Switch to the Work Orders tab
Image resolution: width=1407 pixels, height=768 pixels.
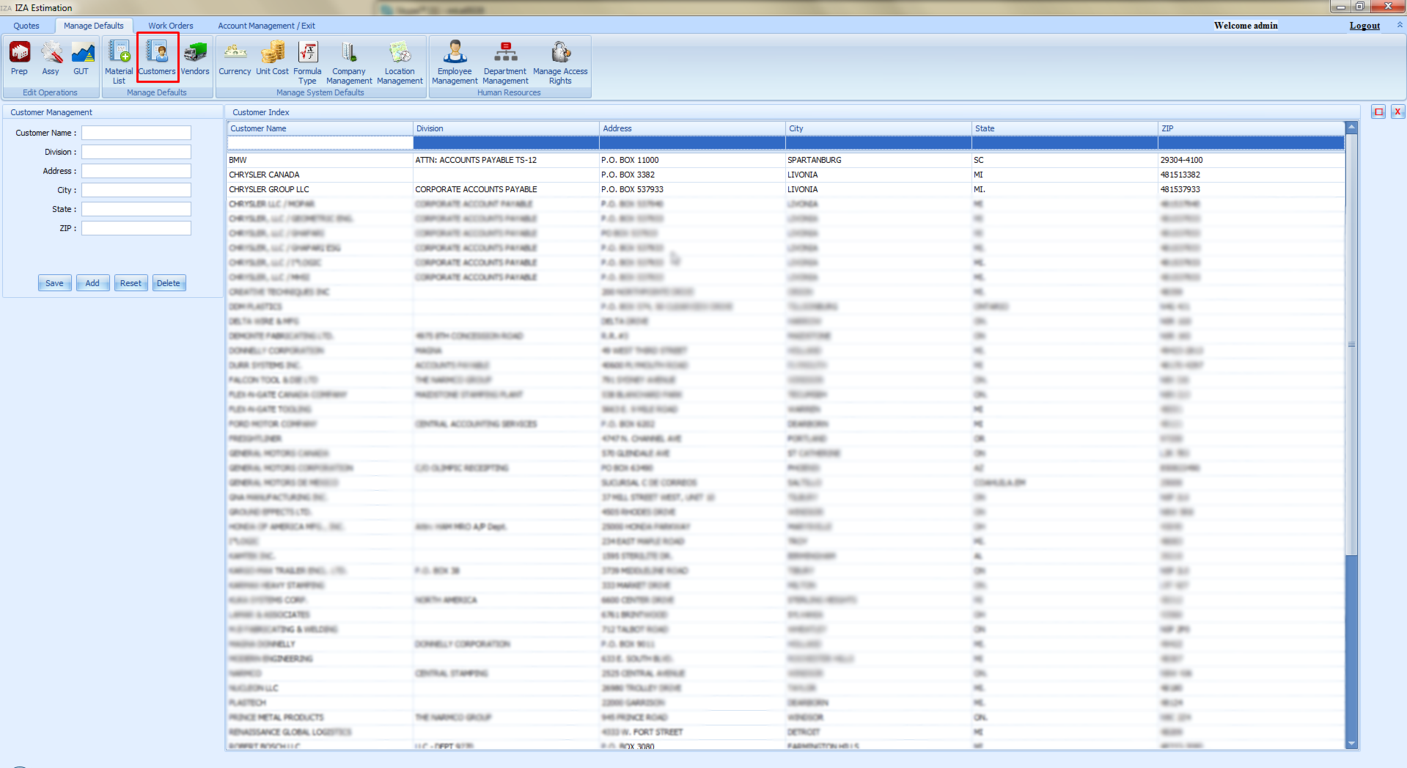(x=171, y=26)
